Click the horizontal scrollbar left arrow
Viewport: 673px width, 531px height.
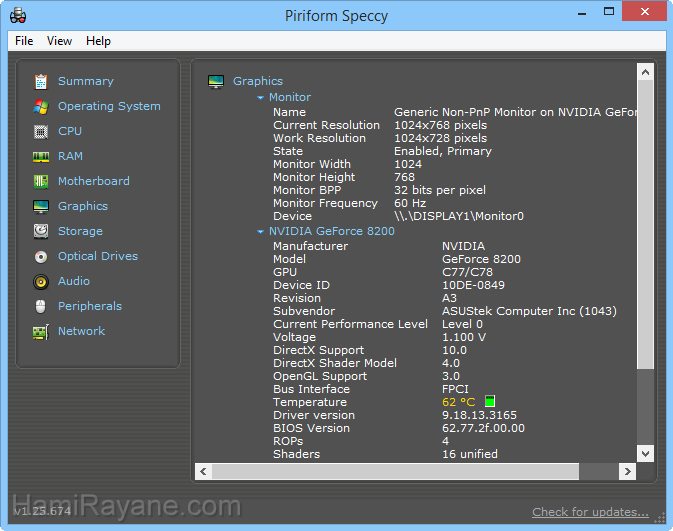(203, 471)
